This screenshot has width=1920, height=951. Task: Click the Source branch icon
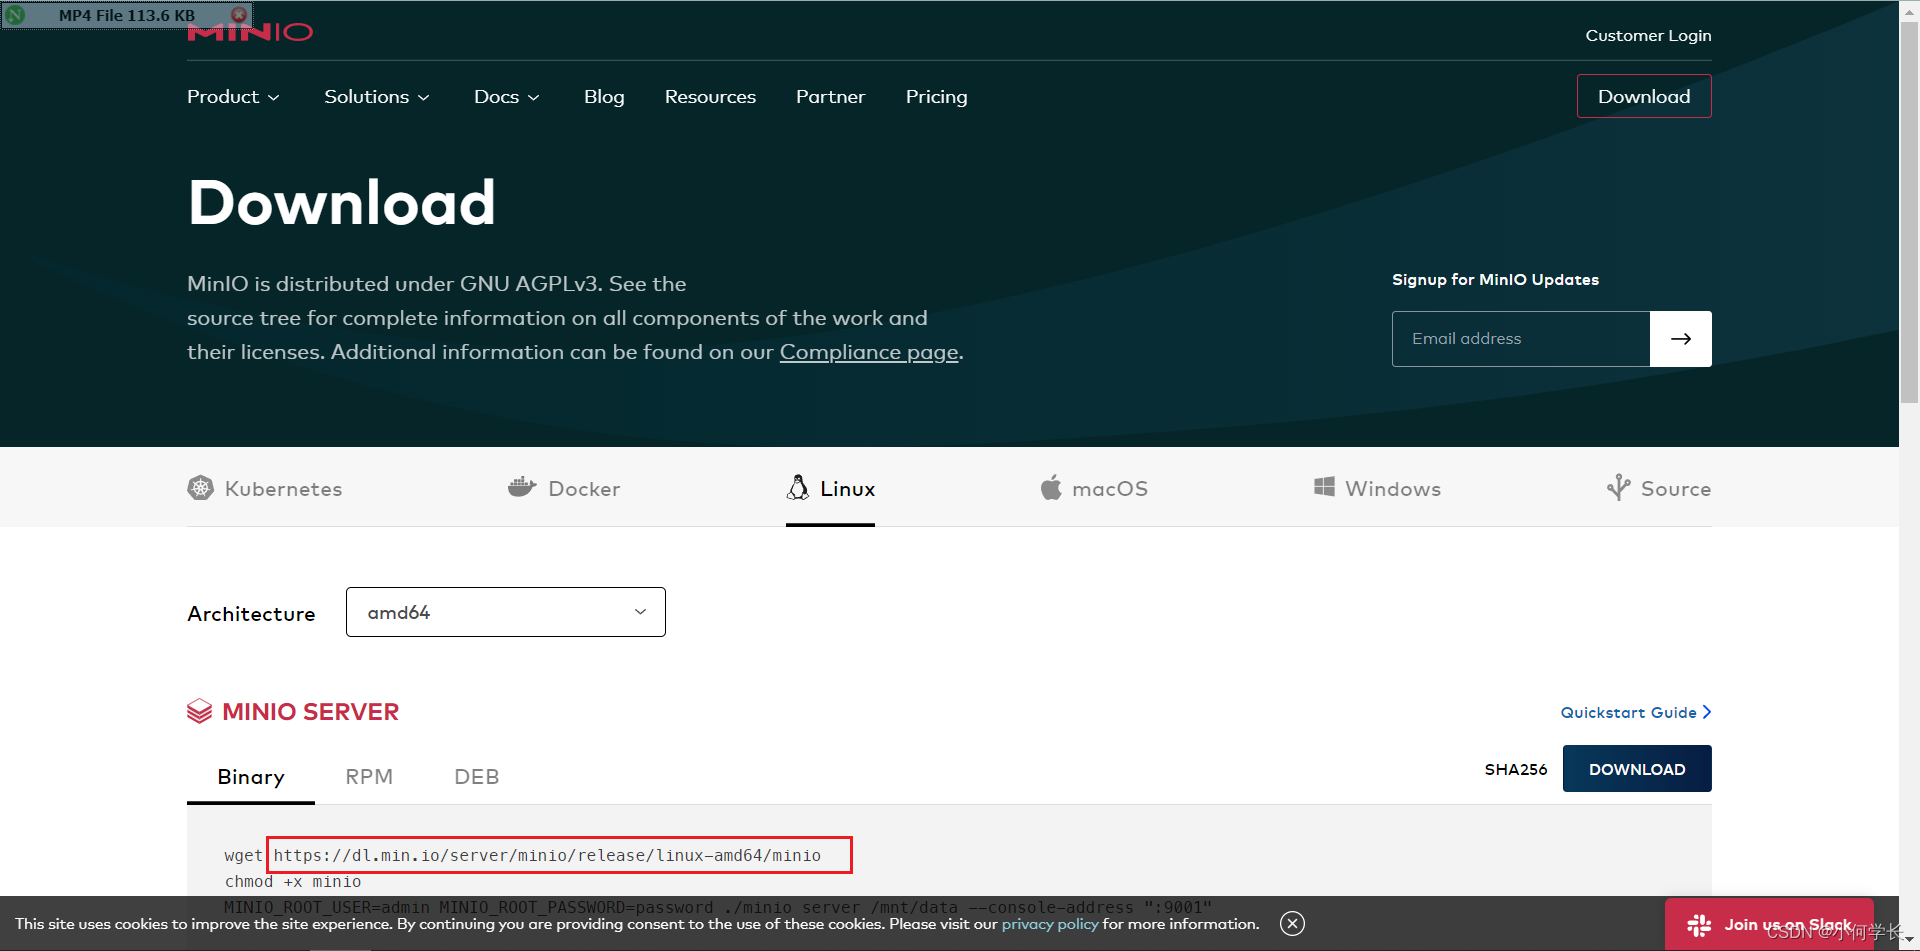pyautogui.click(x=1618, y=487)
